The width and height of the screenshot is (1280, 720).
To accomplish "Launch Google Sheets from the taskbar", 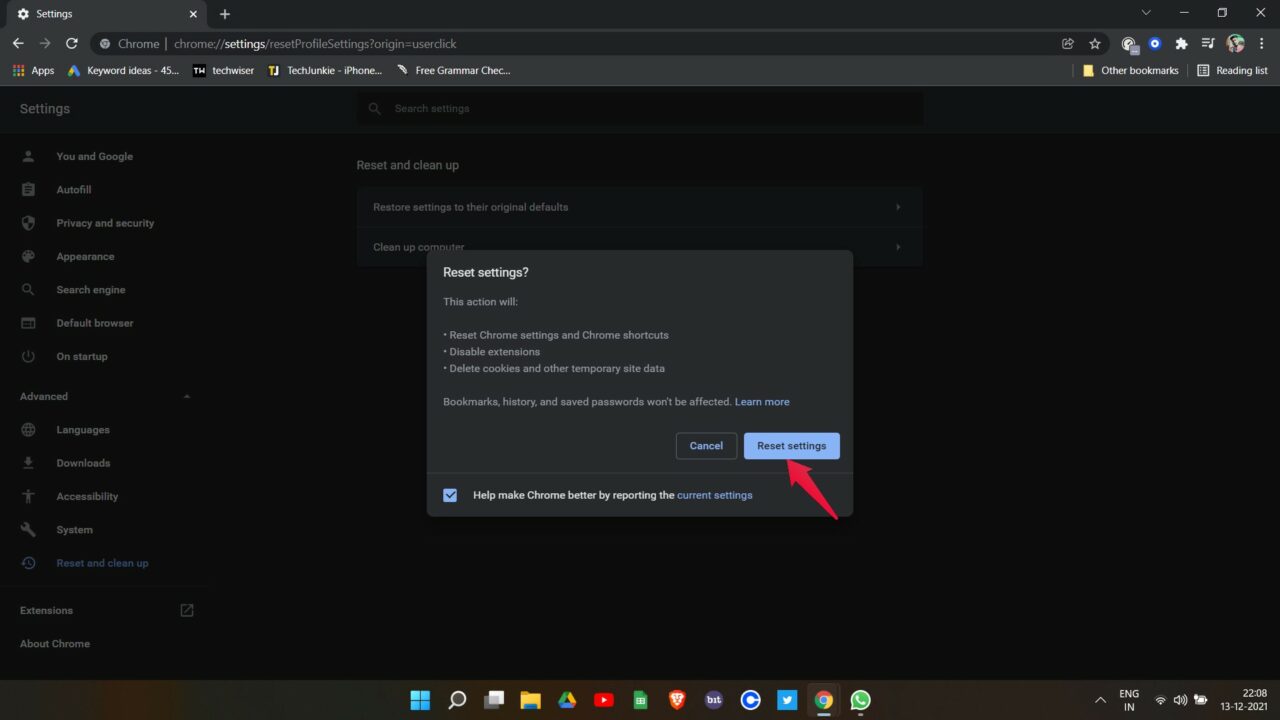I will (x=640, y=700).
